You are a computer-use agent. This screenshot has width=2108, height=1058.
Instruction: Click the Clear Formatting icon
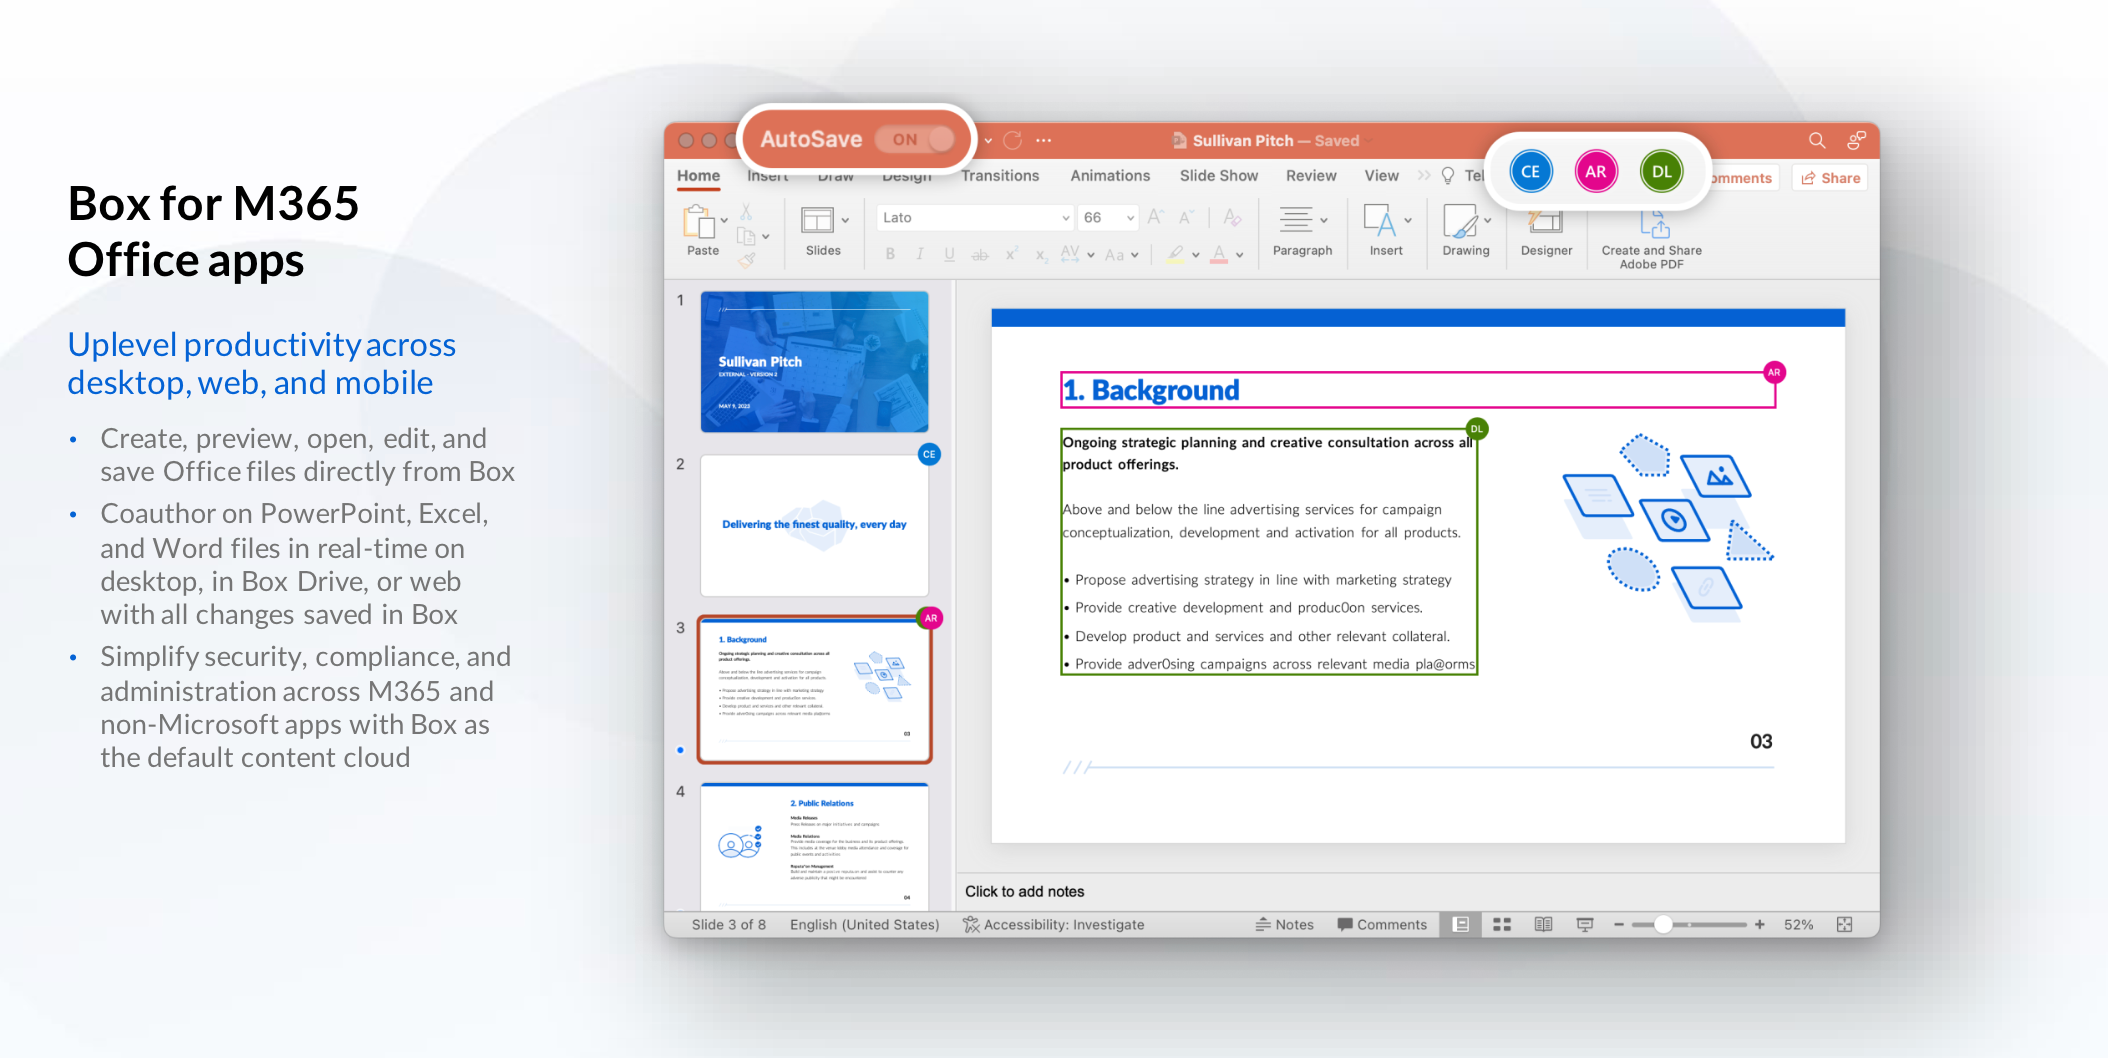[x=1232, y=217]
